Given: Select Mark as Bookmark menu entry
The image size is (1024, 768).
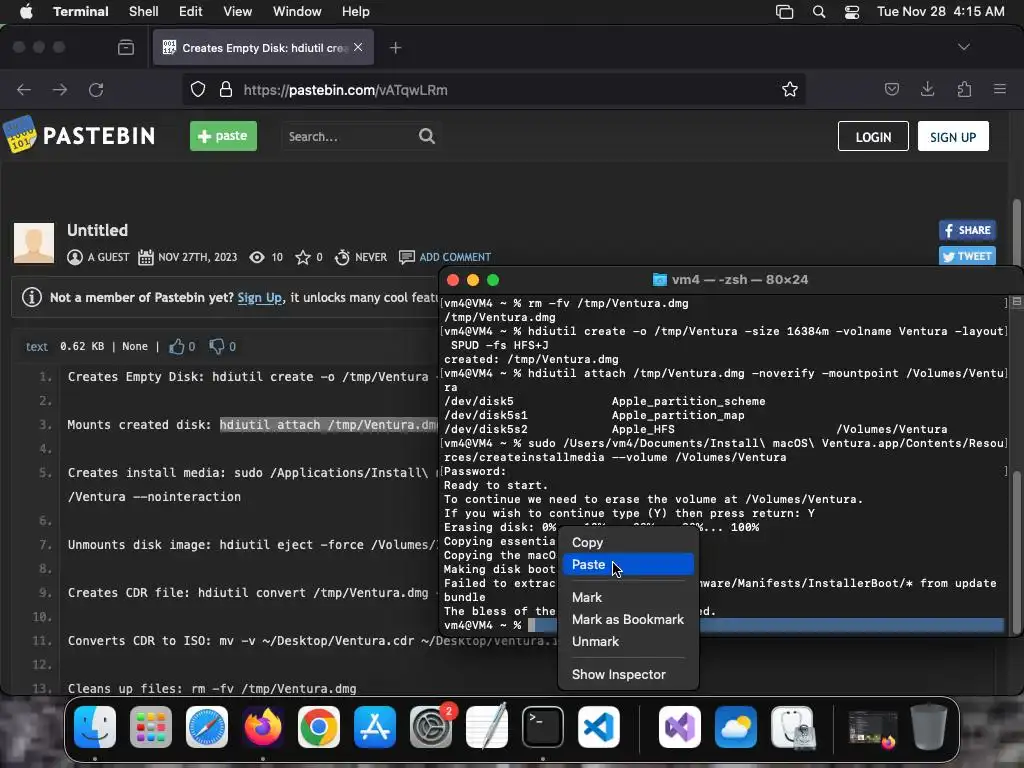Looking at the screenshot, I should tap(628, 620).
